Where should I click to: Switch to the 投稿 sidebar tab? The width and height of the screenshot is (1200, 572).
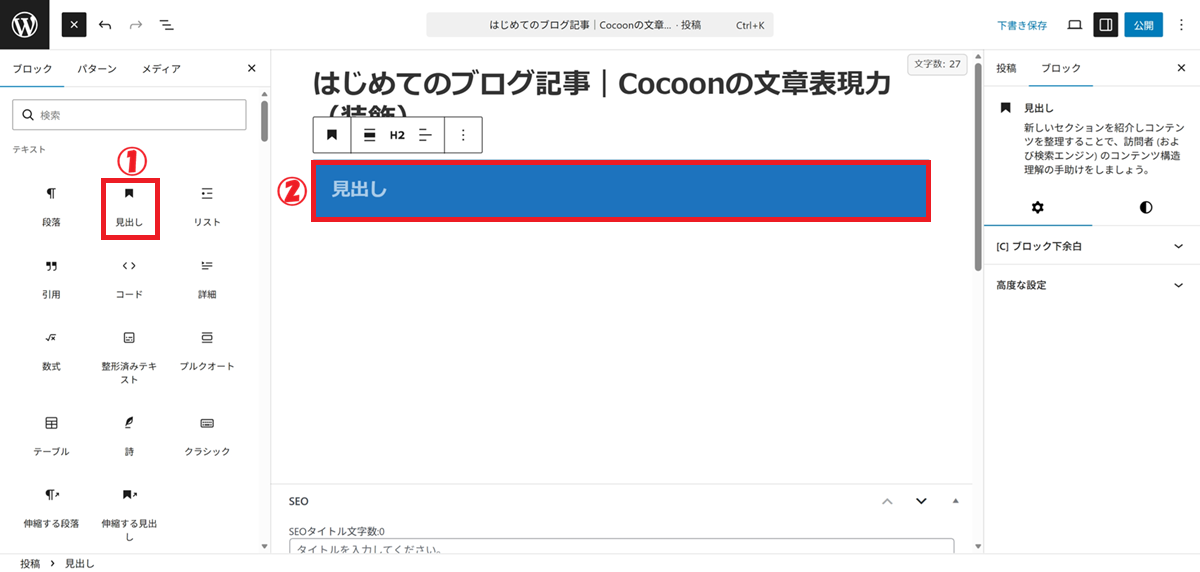click(1006, 69)
